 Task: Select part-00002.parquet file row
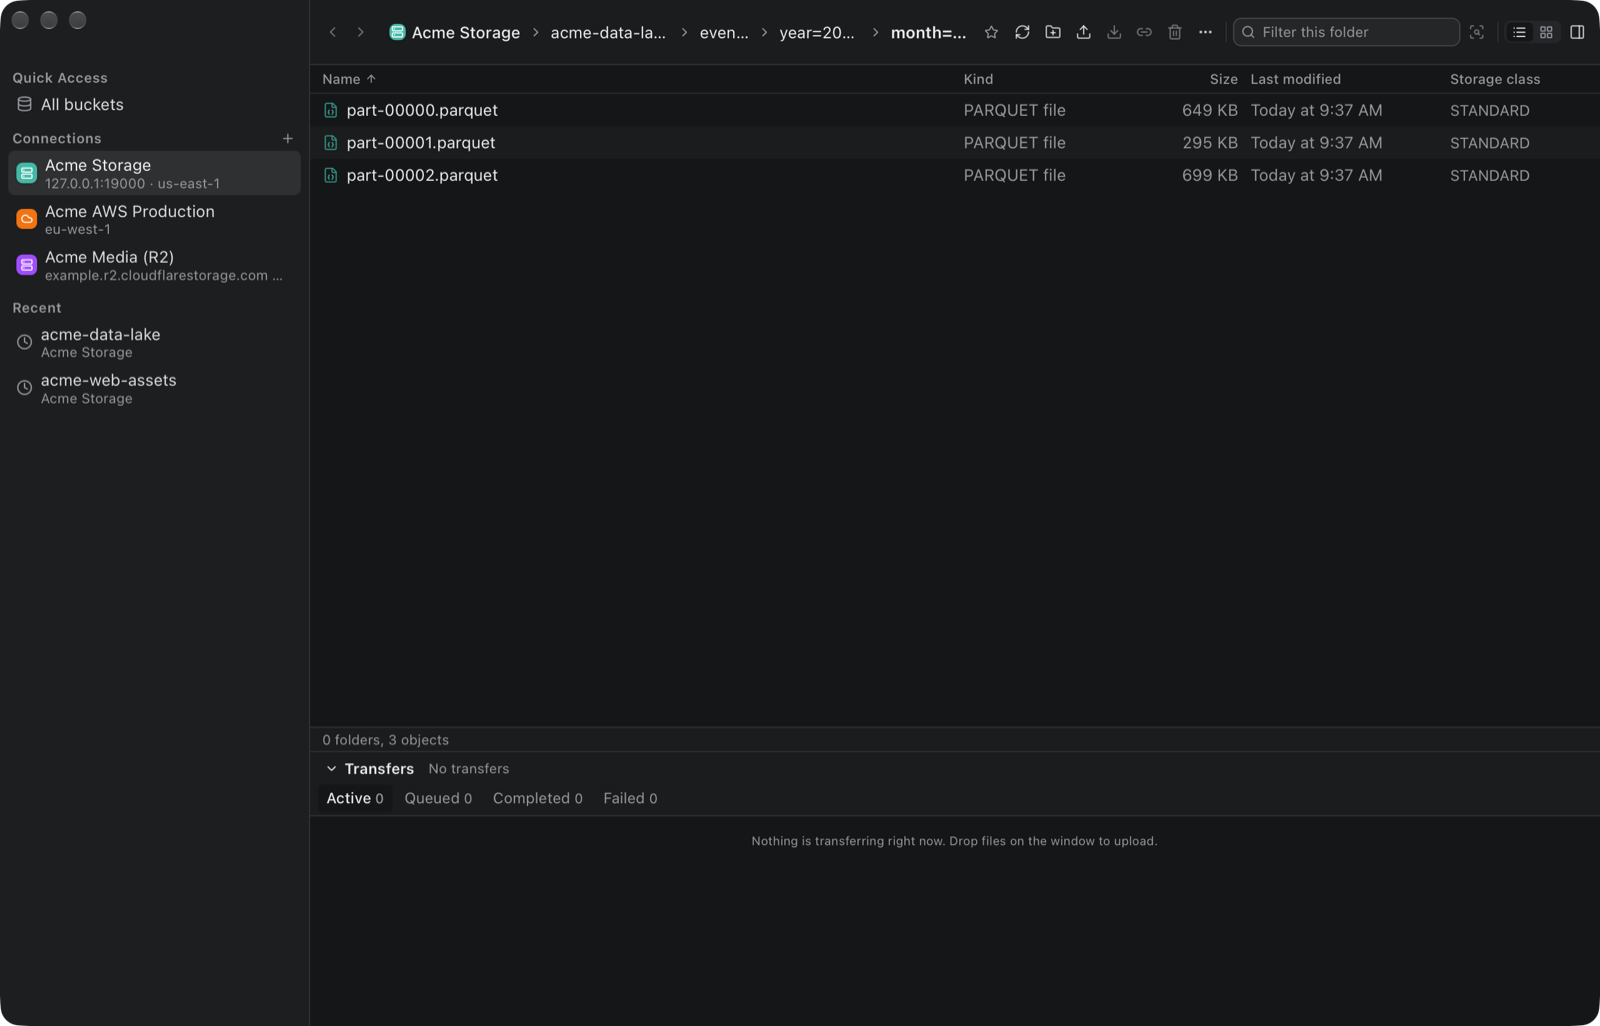click(954, 175)
